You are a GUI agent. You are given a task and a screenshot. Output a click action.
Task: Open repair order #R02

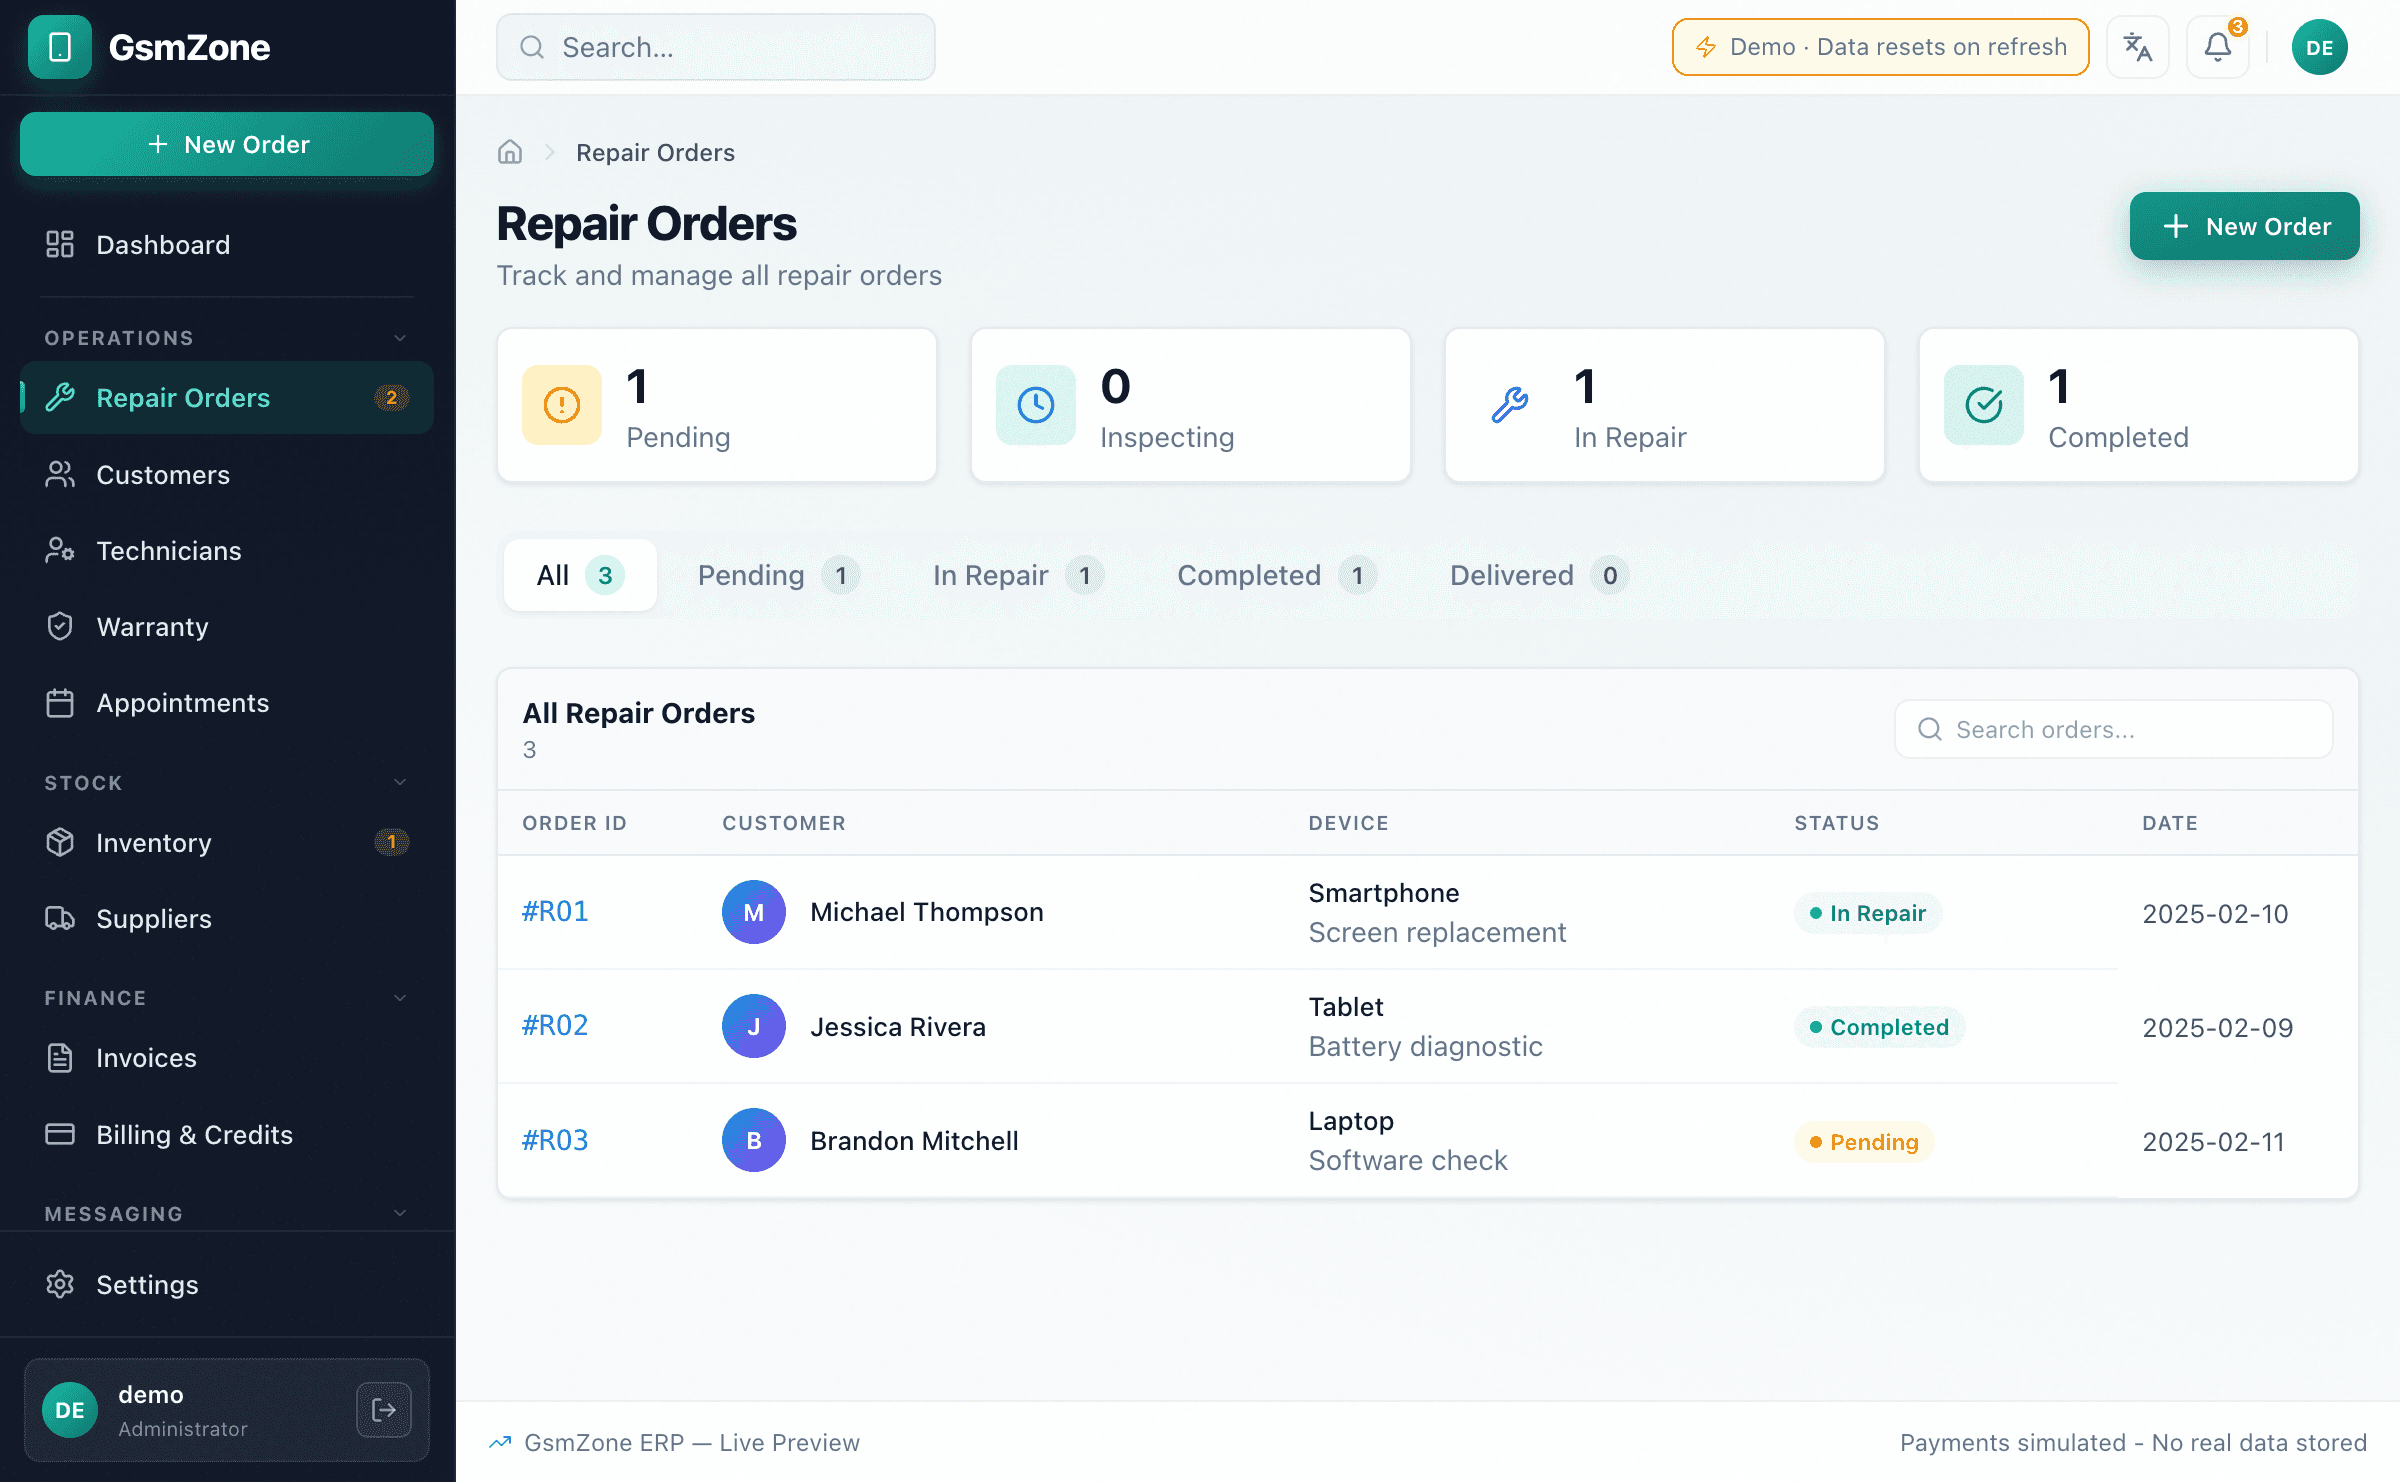[554, 1025]
